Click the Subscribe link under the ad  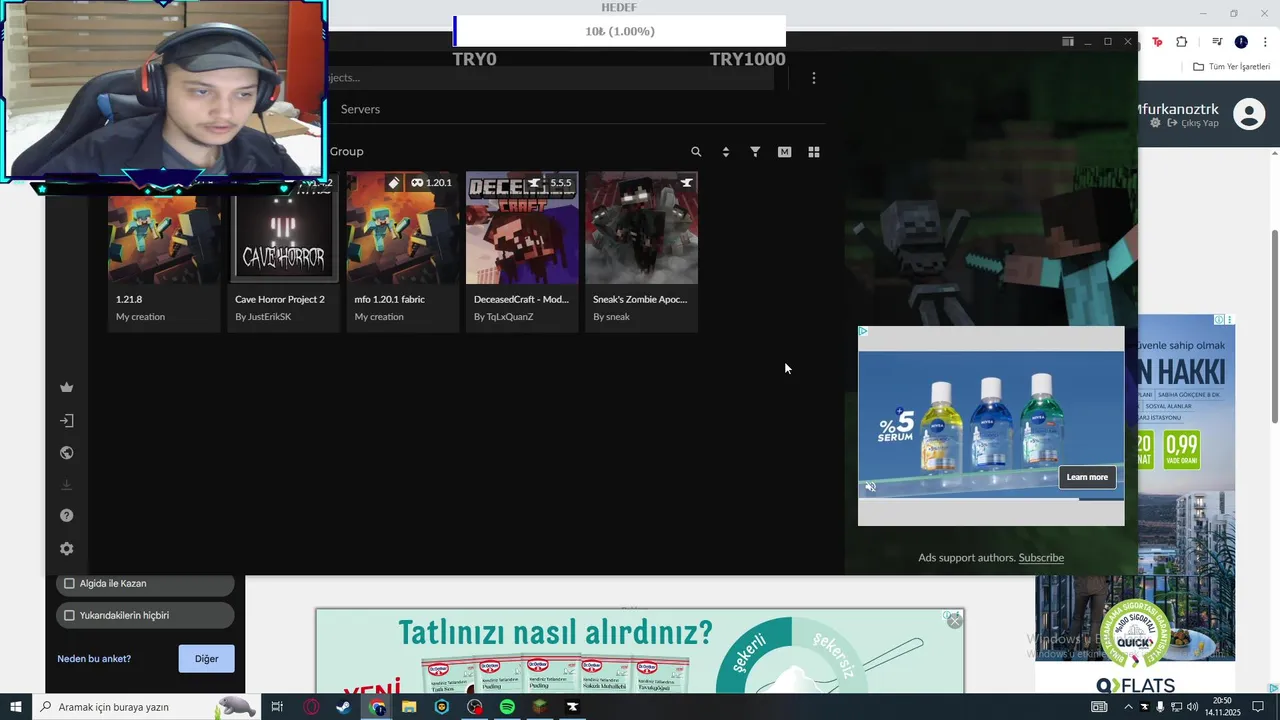[x=1041, y=557]
